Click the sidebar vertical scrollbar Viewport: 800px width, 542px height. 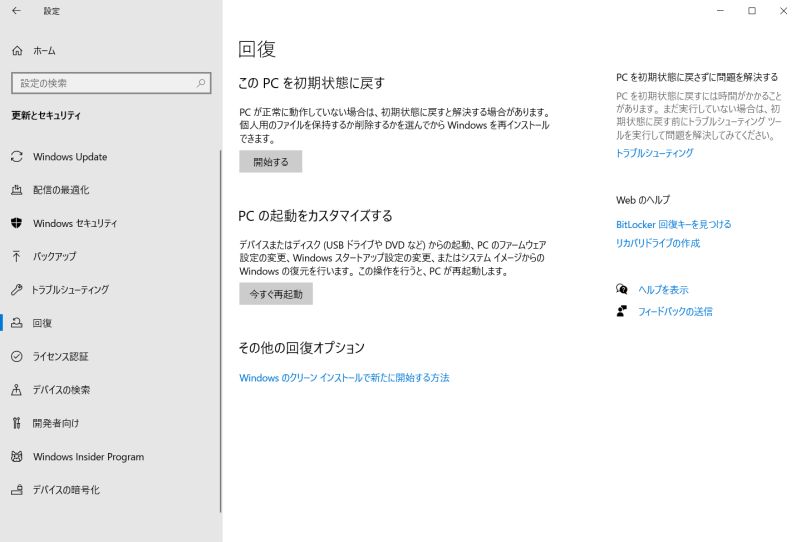coord(220,331)
